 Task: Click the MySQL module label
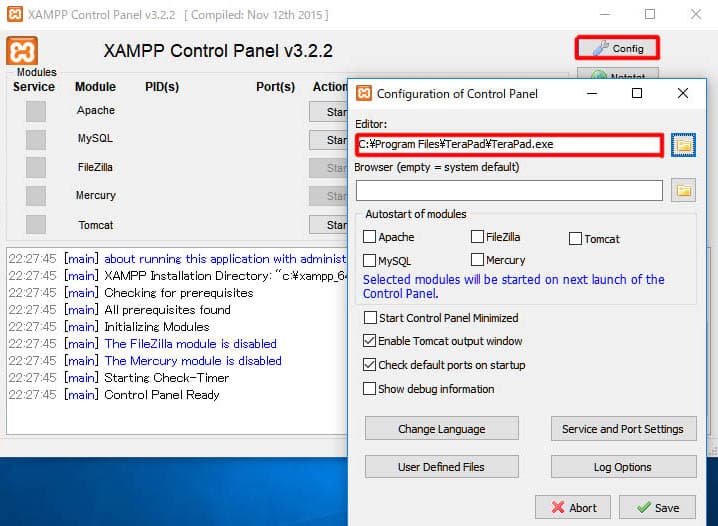(95, 138)
